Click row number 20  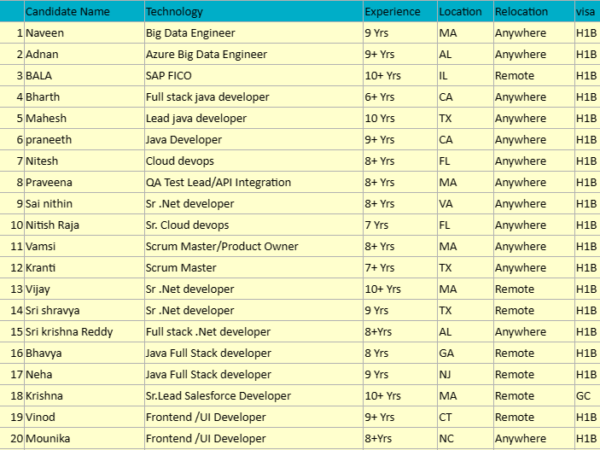pos(15,438)
